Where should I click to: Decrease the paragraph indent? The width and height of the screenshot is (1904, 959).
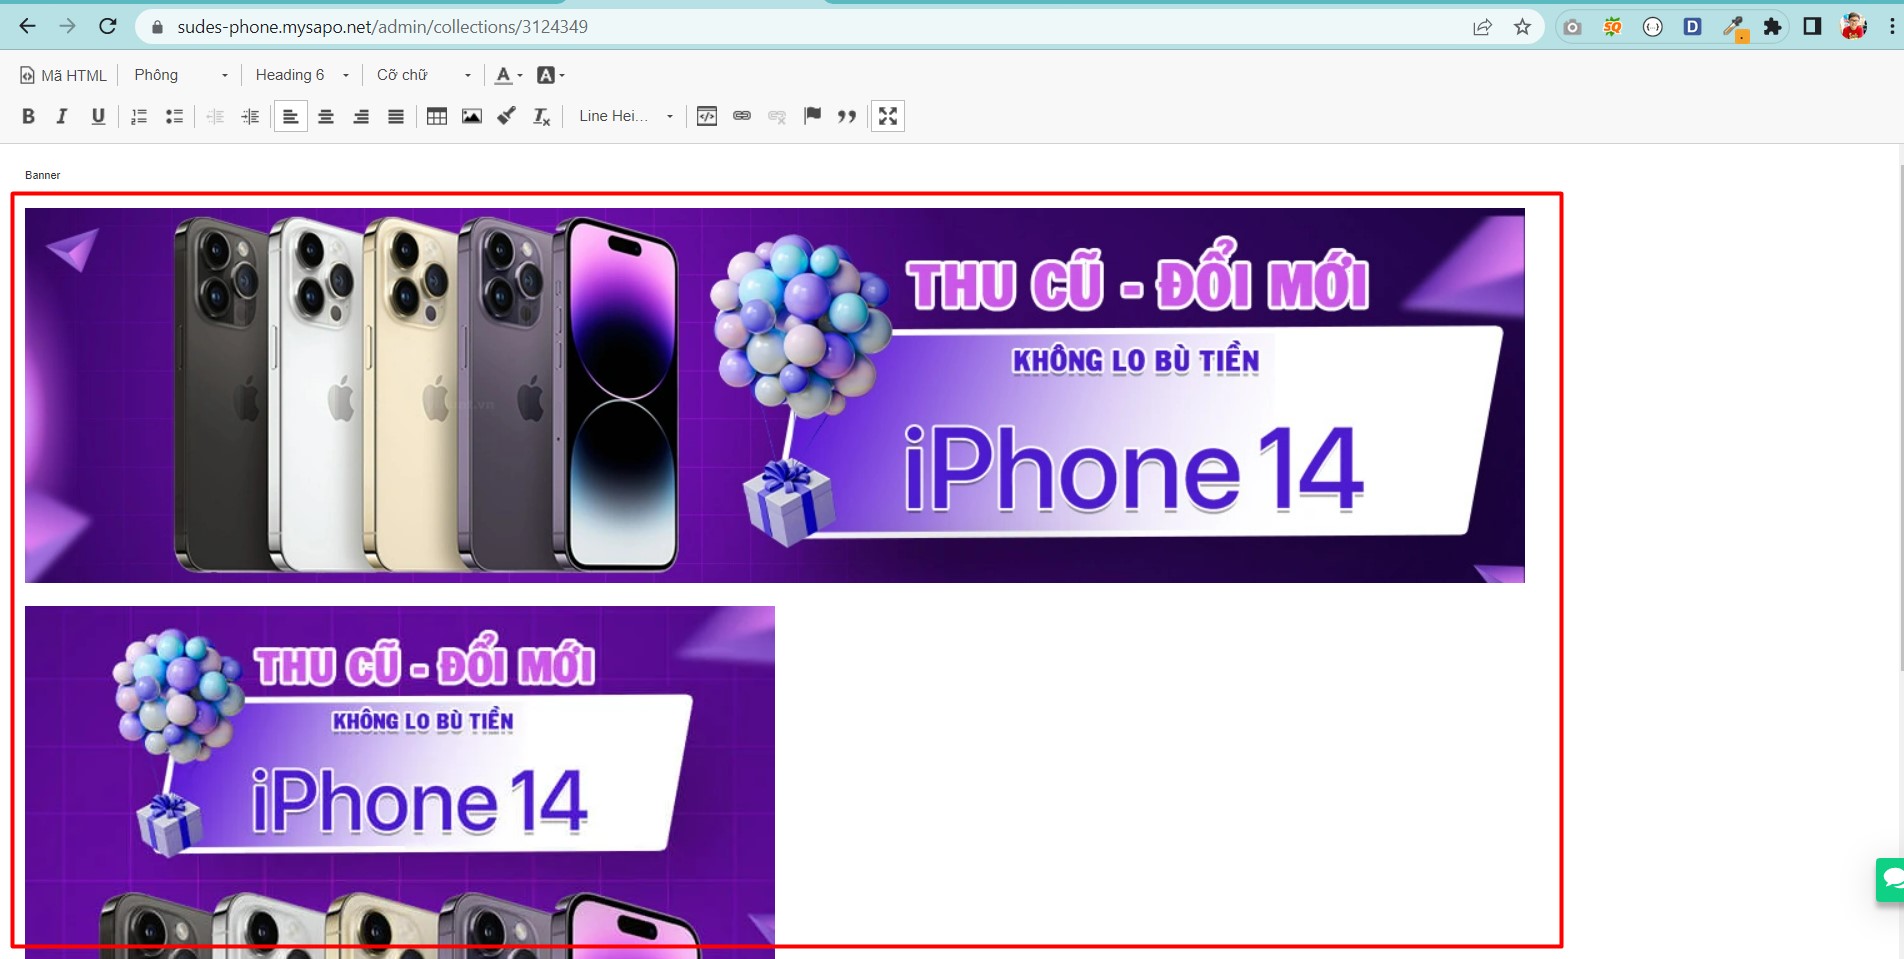coord(215,116)
